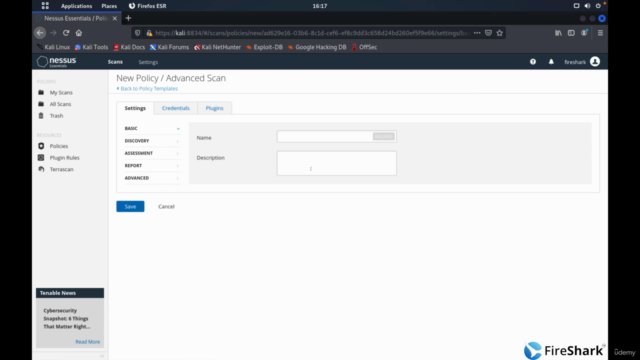Go back to the previous page

(x=40, y=33)
